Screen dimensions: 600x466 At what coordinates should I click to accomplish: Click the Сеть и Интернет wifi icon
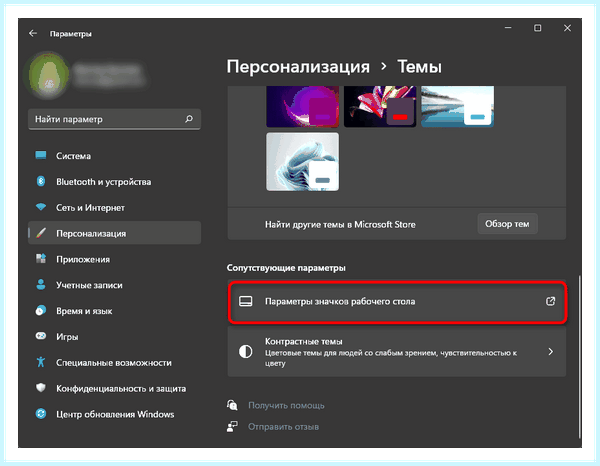(41, 207)
